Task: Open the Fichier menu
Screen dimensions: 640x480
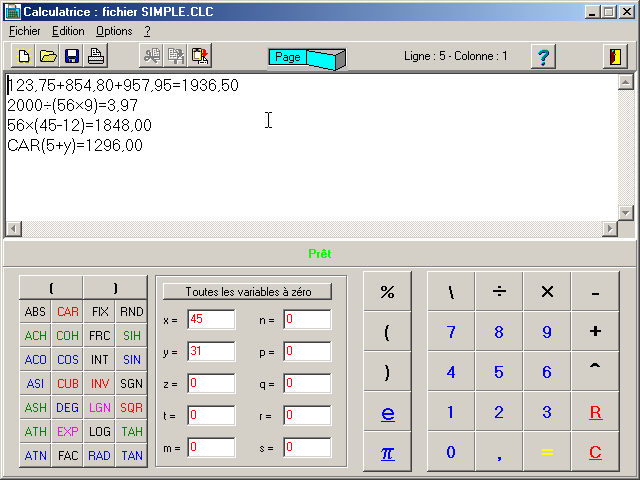Action: (x=24, y=31)
